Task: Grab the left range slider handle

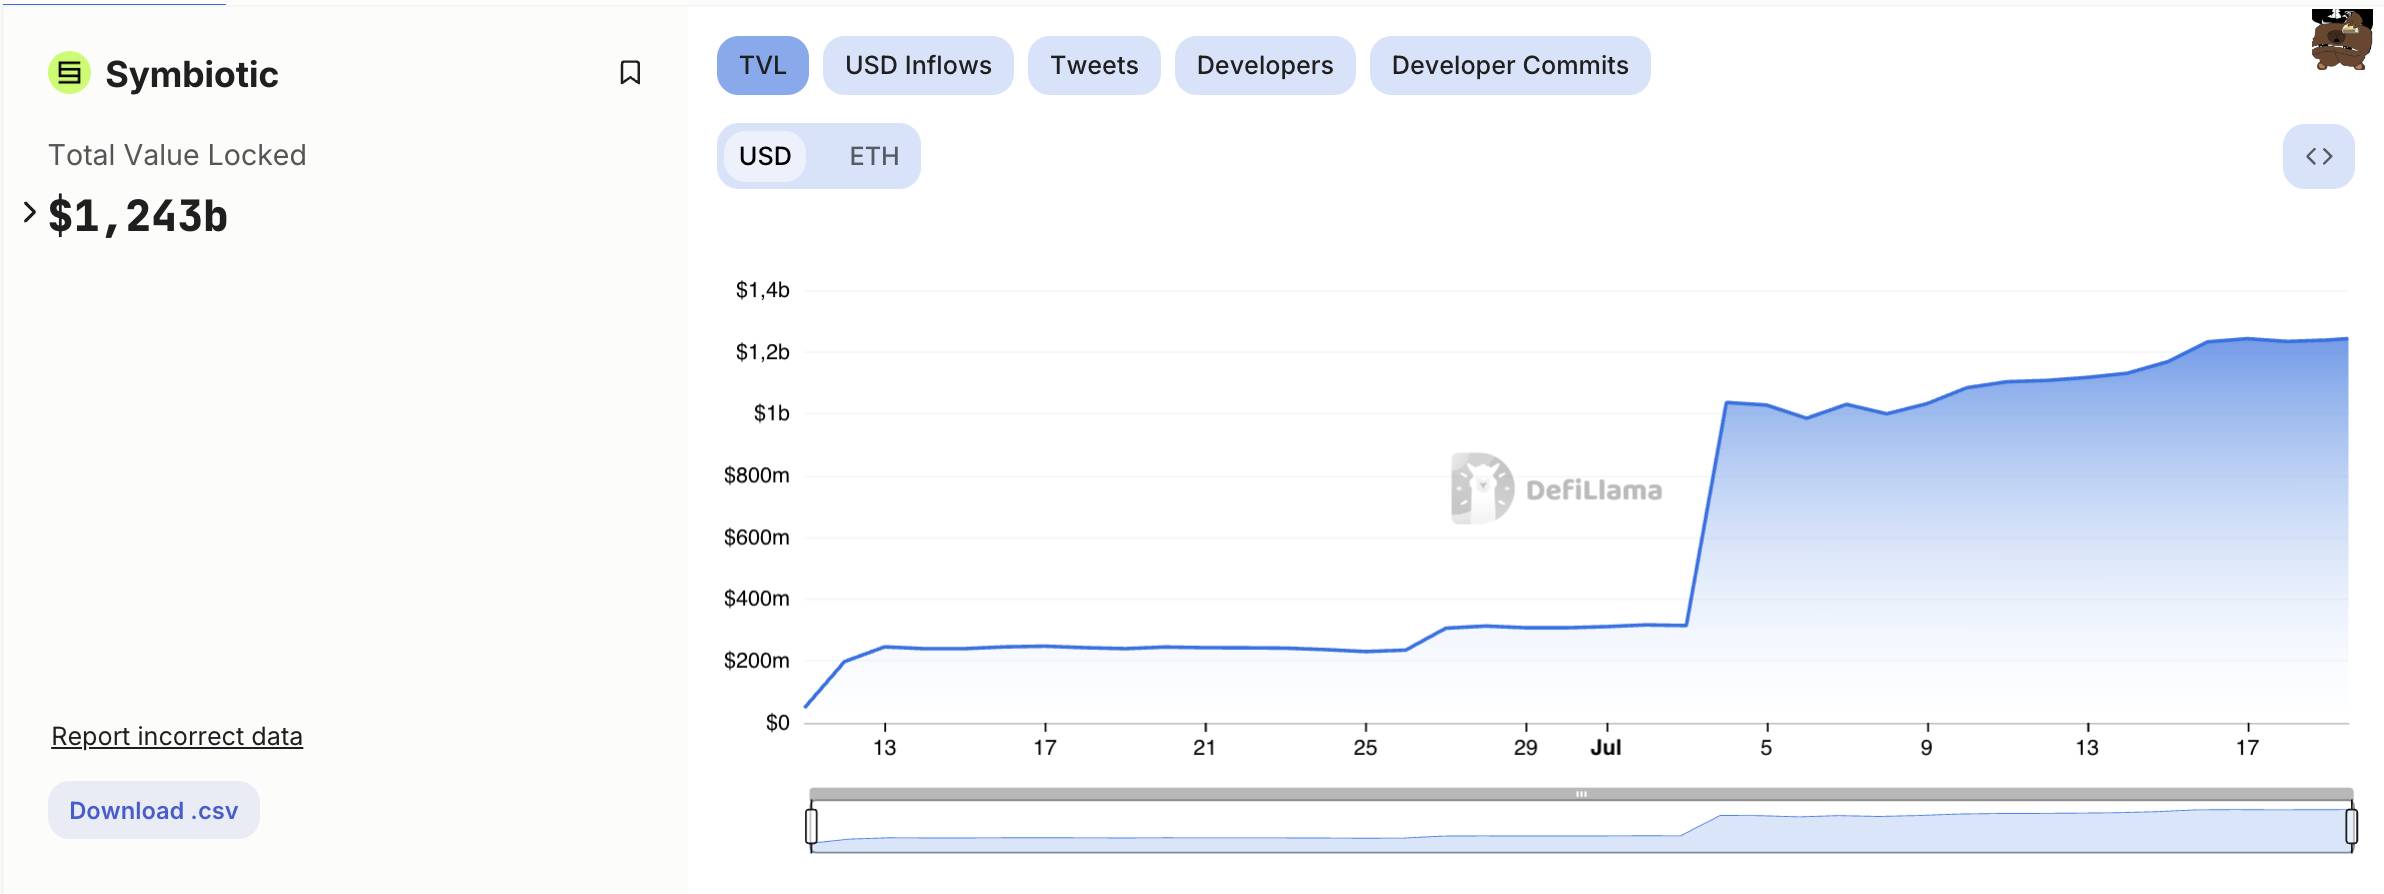Action: pyautogui.click(x=811, y=826)
